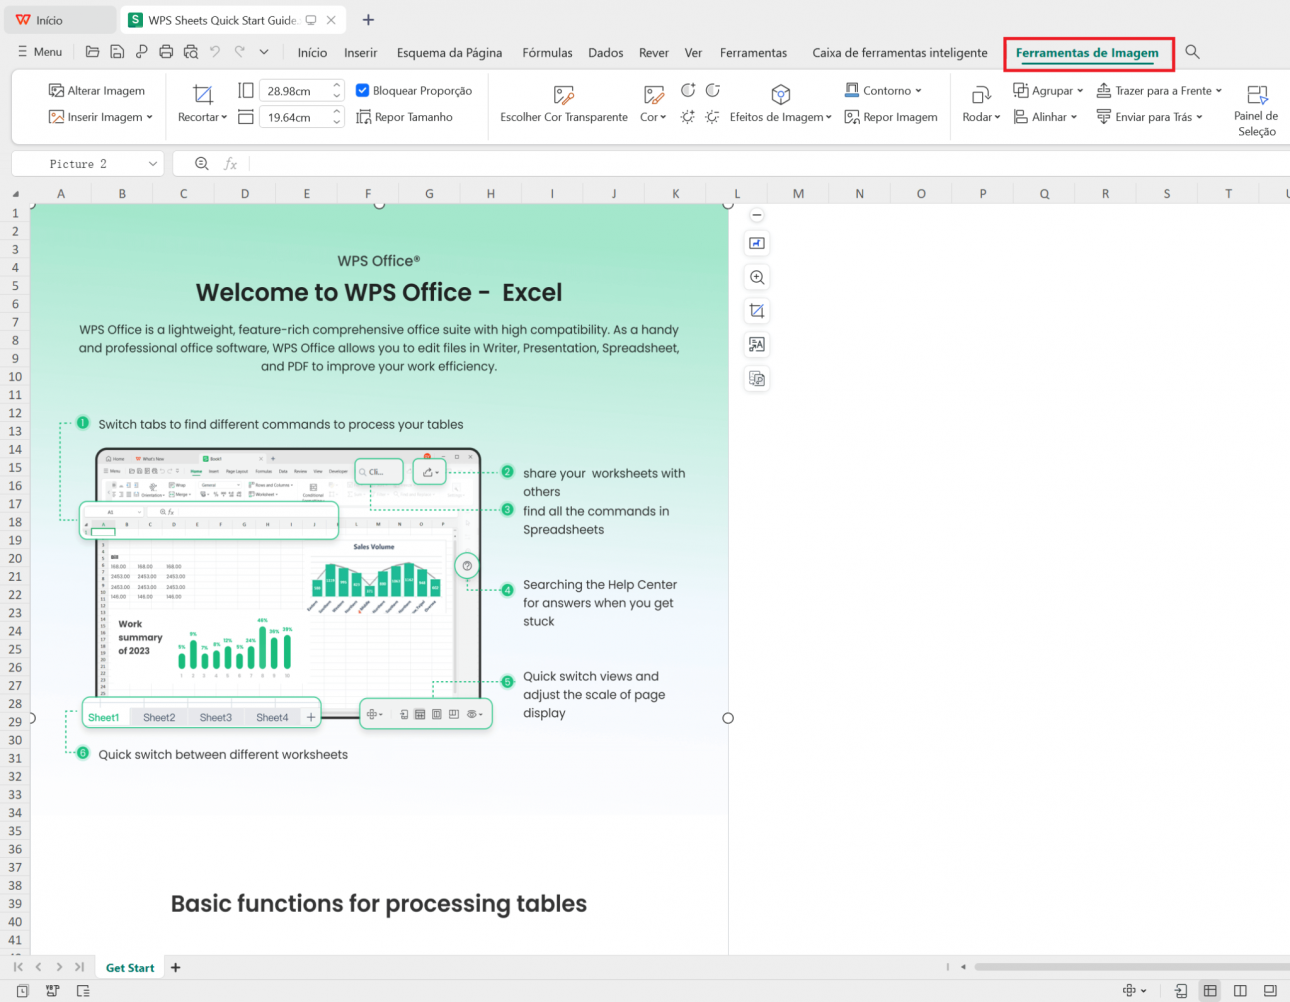Click the floating crop icon beside the picture

(757, 311)
